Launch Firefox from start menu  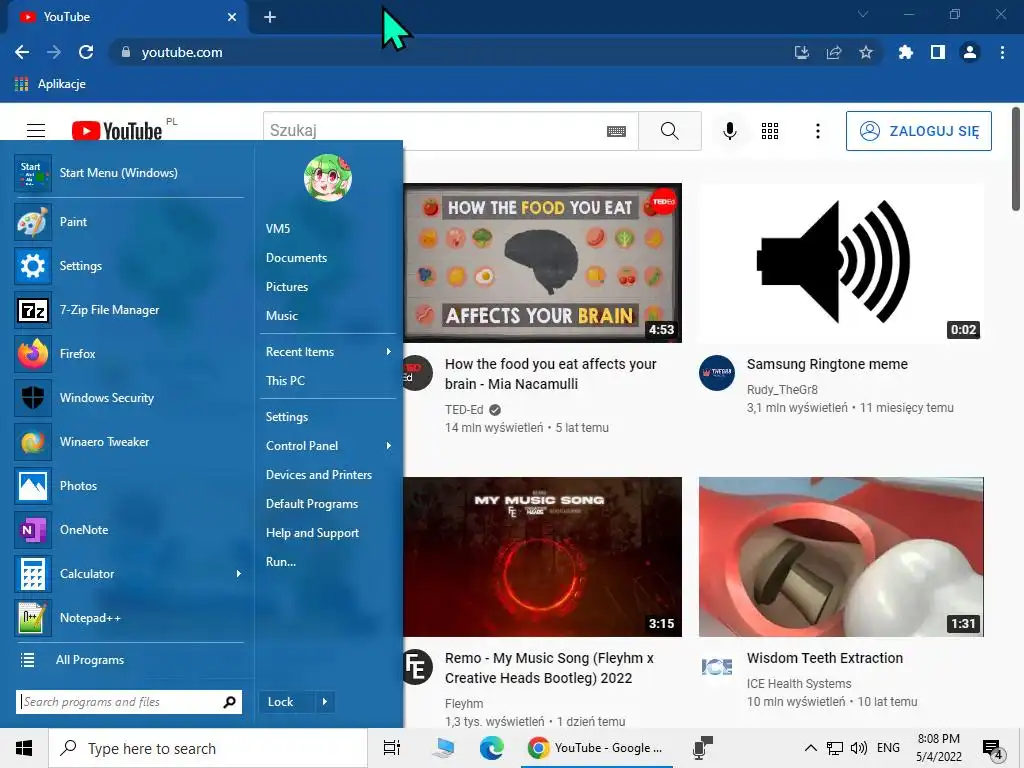[x=129, y=354]
